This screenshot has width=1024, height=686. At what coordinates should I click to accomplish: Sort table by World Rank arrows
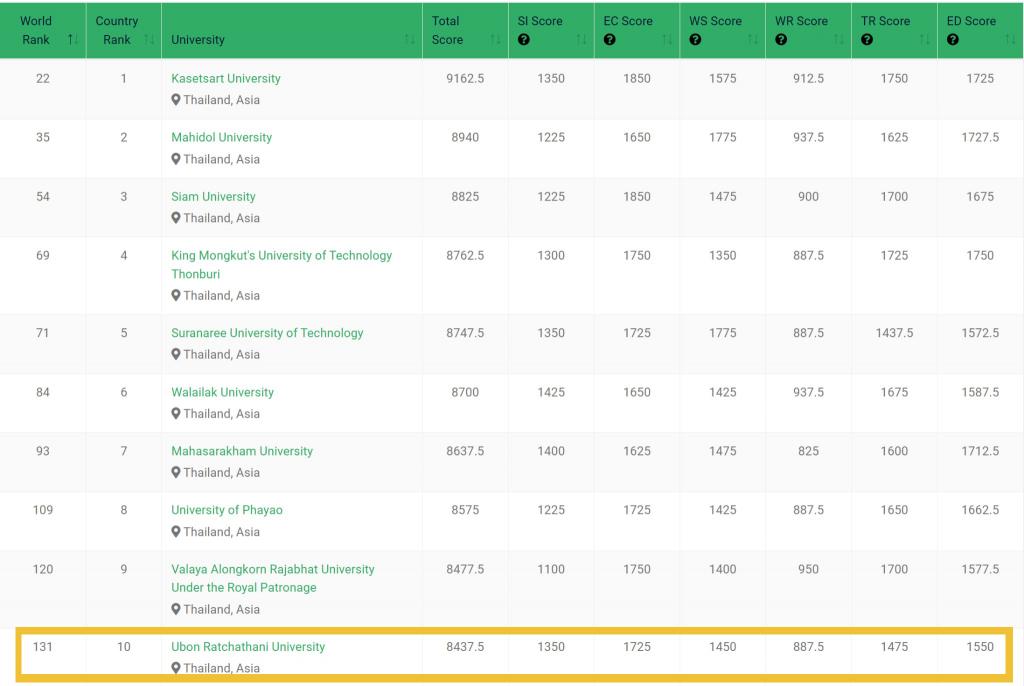[x=72, y=40]
